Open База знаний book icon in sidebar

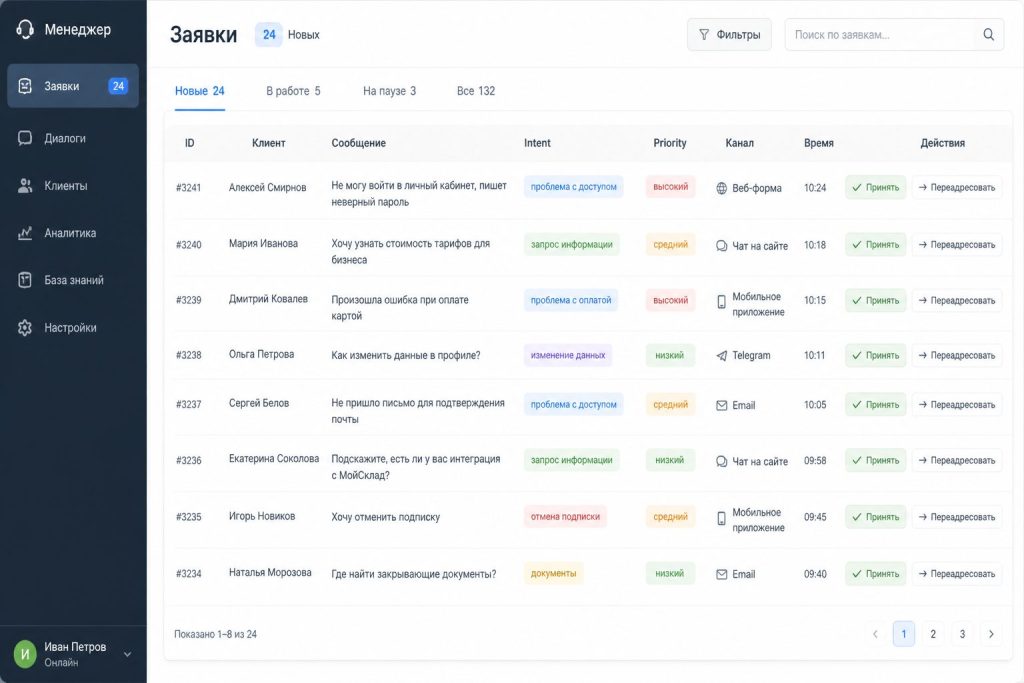tap(25, 280)
